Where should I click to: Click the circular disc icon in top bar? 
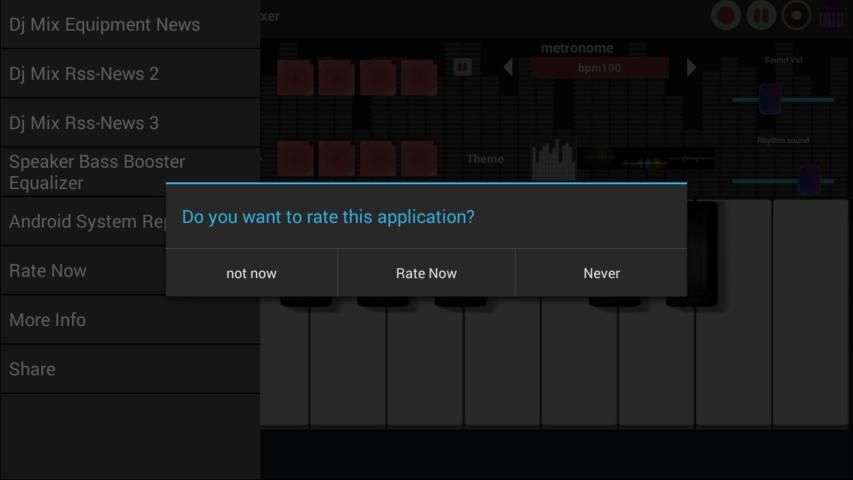pos(796,15)
